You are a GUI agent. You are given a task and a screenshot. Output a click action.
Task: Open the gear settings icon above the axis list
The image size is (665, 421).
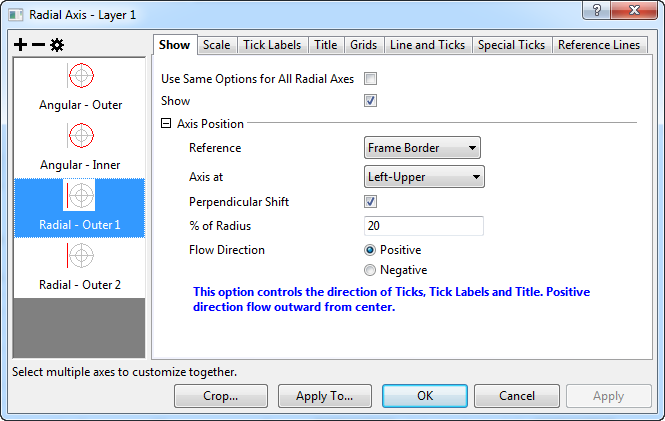(57, 45)
